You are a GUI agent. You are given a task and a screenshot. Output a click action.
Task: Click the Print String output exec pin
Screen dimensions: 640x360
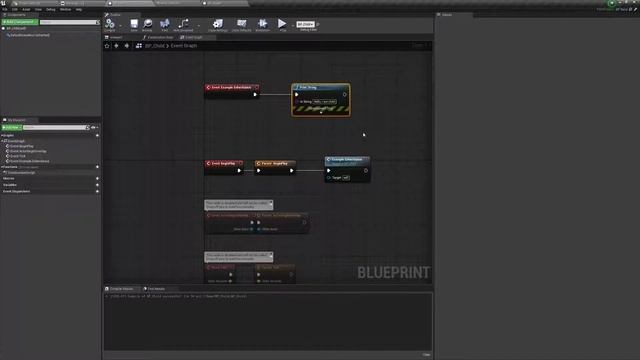coord(345,95)
